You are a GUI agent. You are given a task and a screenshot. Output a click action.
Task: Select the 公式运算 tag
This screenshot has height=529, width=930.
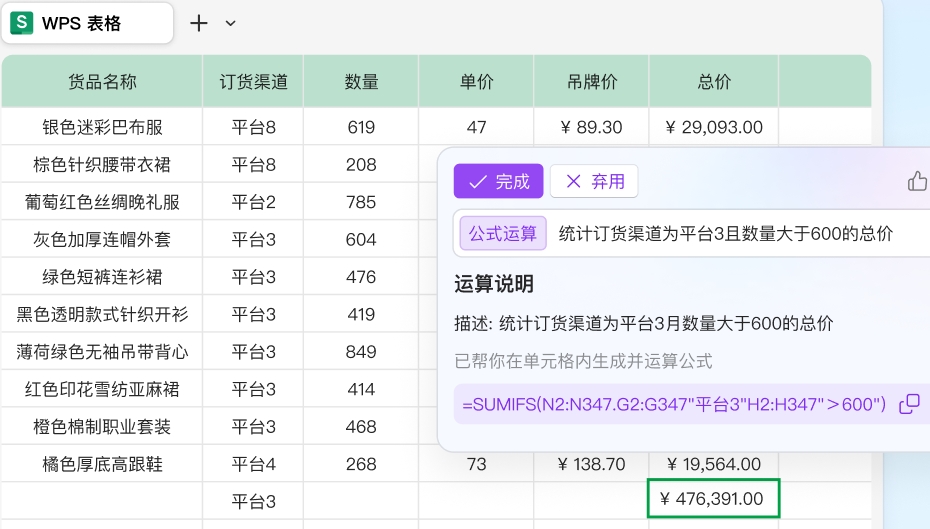click(x=503, y=233)
